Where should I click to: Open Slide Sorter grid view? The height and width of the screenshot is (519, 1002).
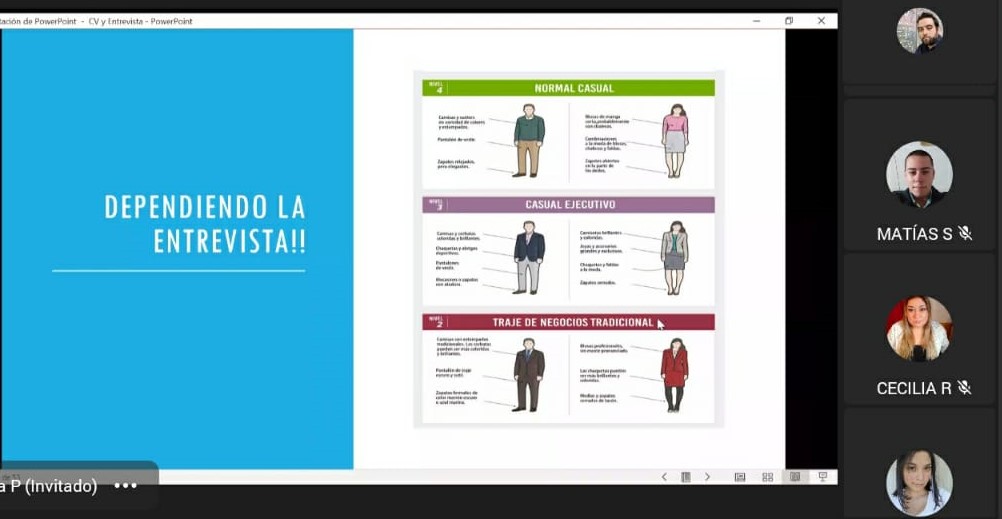click(x=768, y=477)
